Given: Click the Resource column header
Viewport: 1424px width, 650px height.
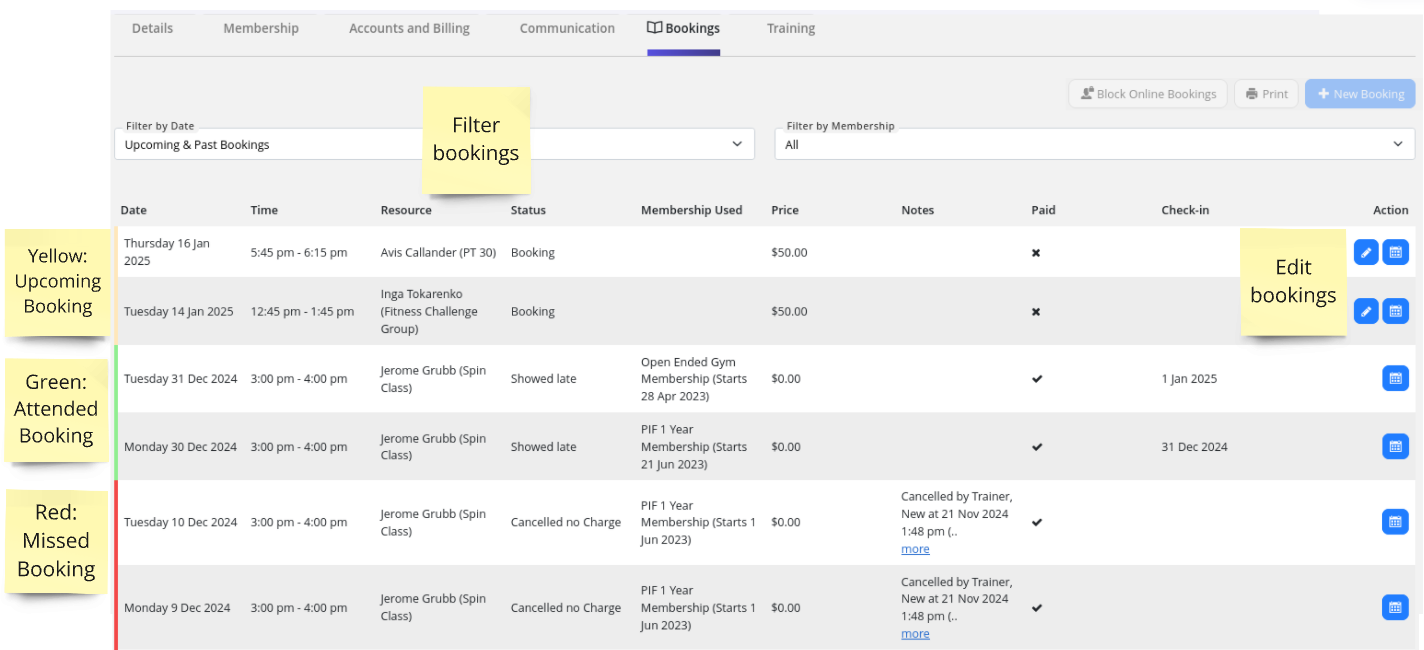Looking at the screenshot, I should 406,210.
